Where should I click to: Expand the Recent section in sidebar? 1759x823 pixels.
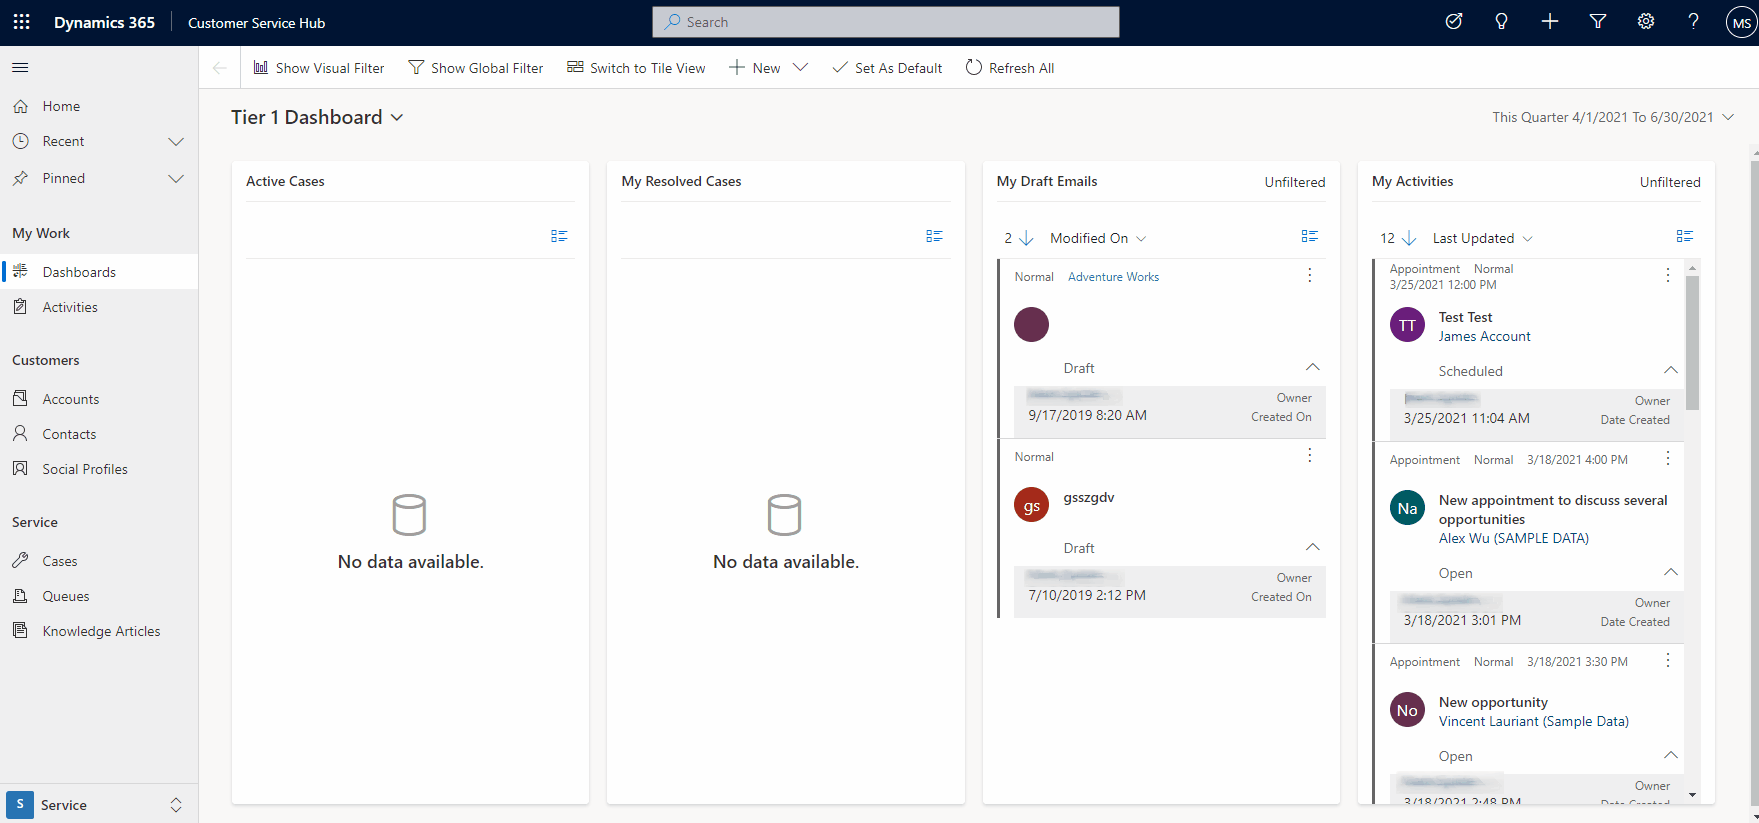(x=176, y=142)
